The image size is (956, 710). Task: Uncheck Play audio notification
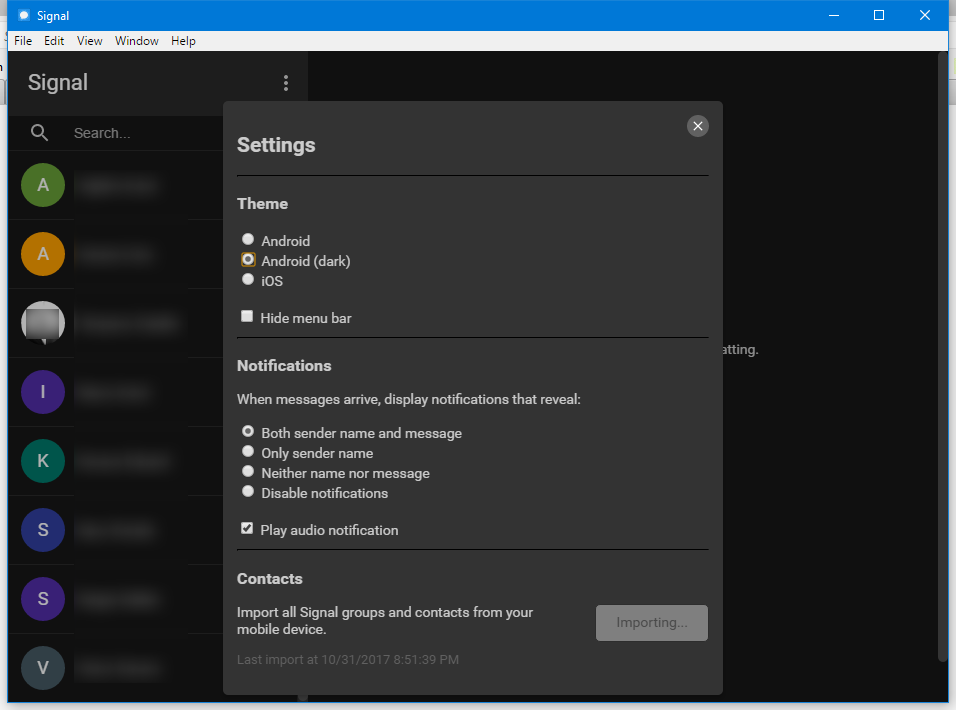247,529
